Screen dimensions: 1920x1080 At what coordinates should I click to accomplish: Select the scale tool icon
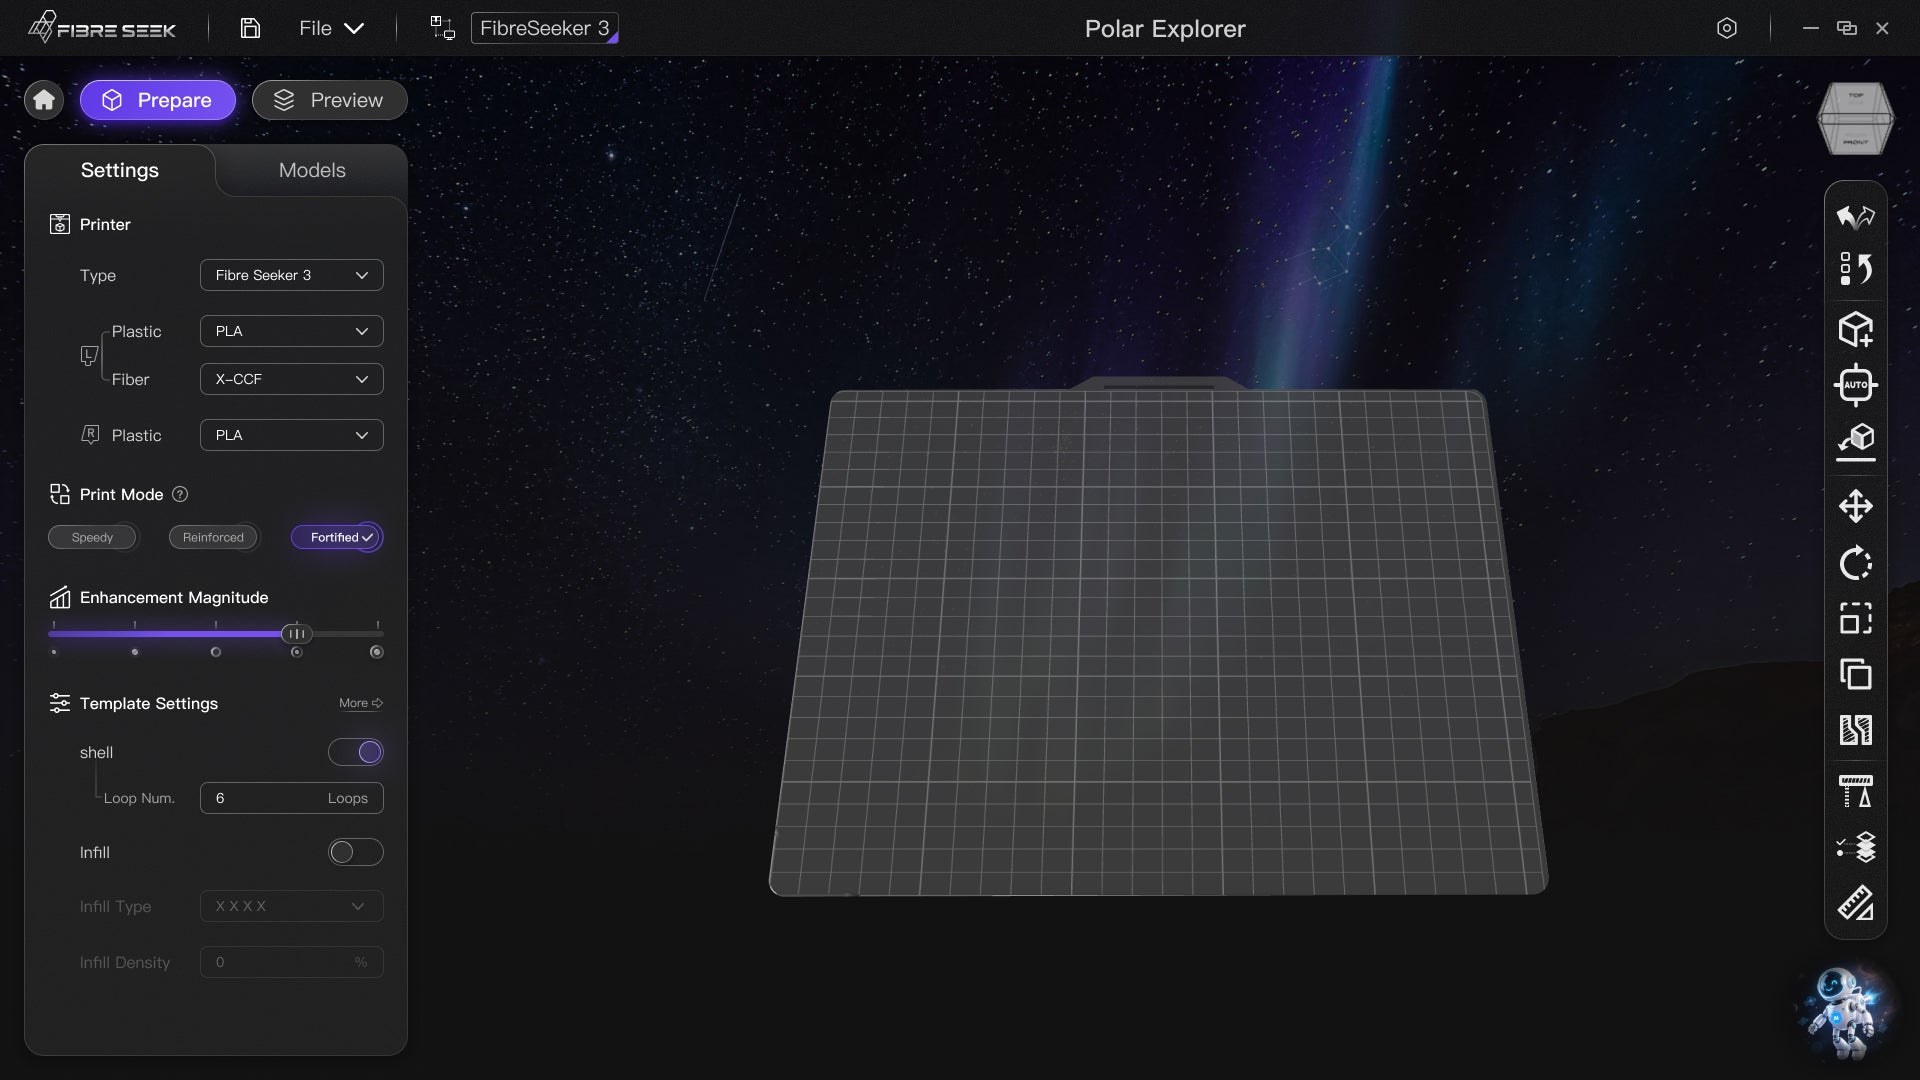(1855, 619)
